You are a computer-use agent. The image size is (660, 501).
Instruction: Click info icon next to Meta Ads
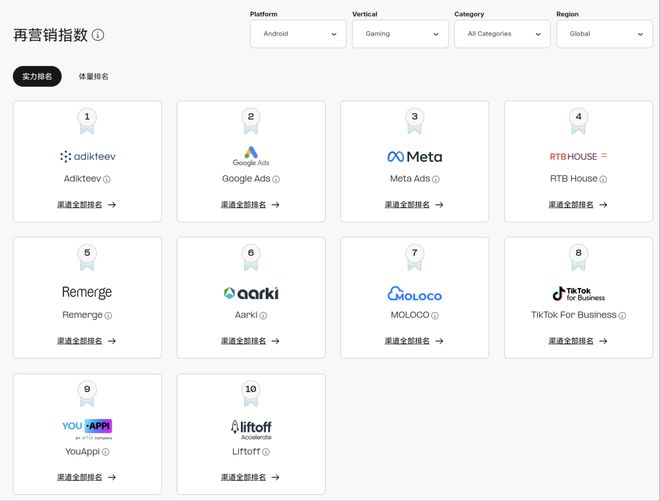pyautogui.click(x=435, y=180)
